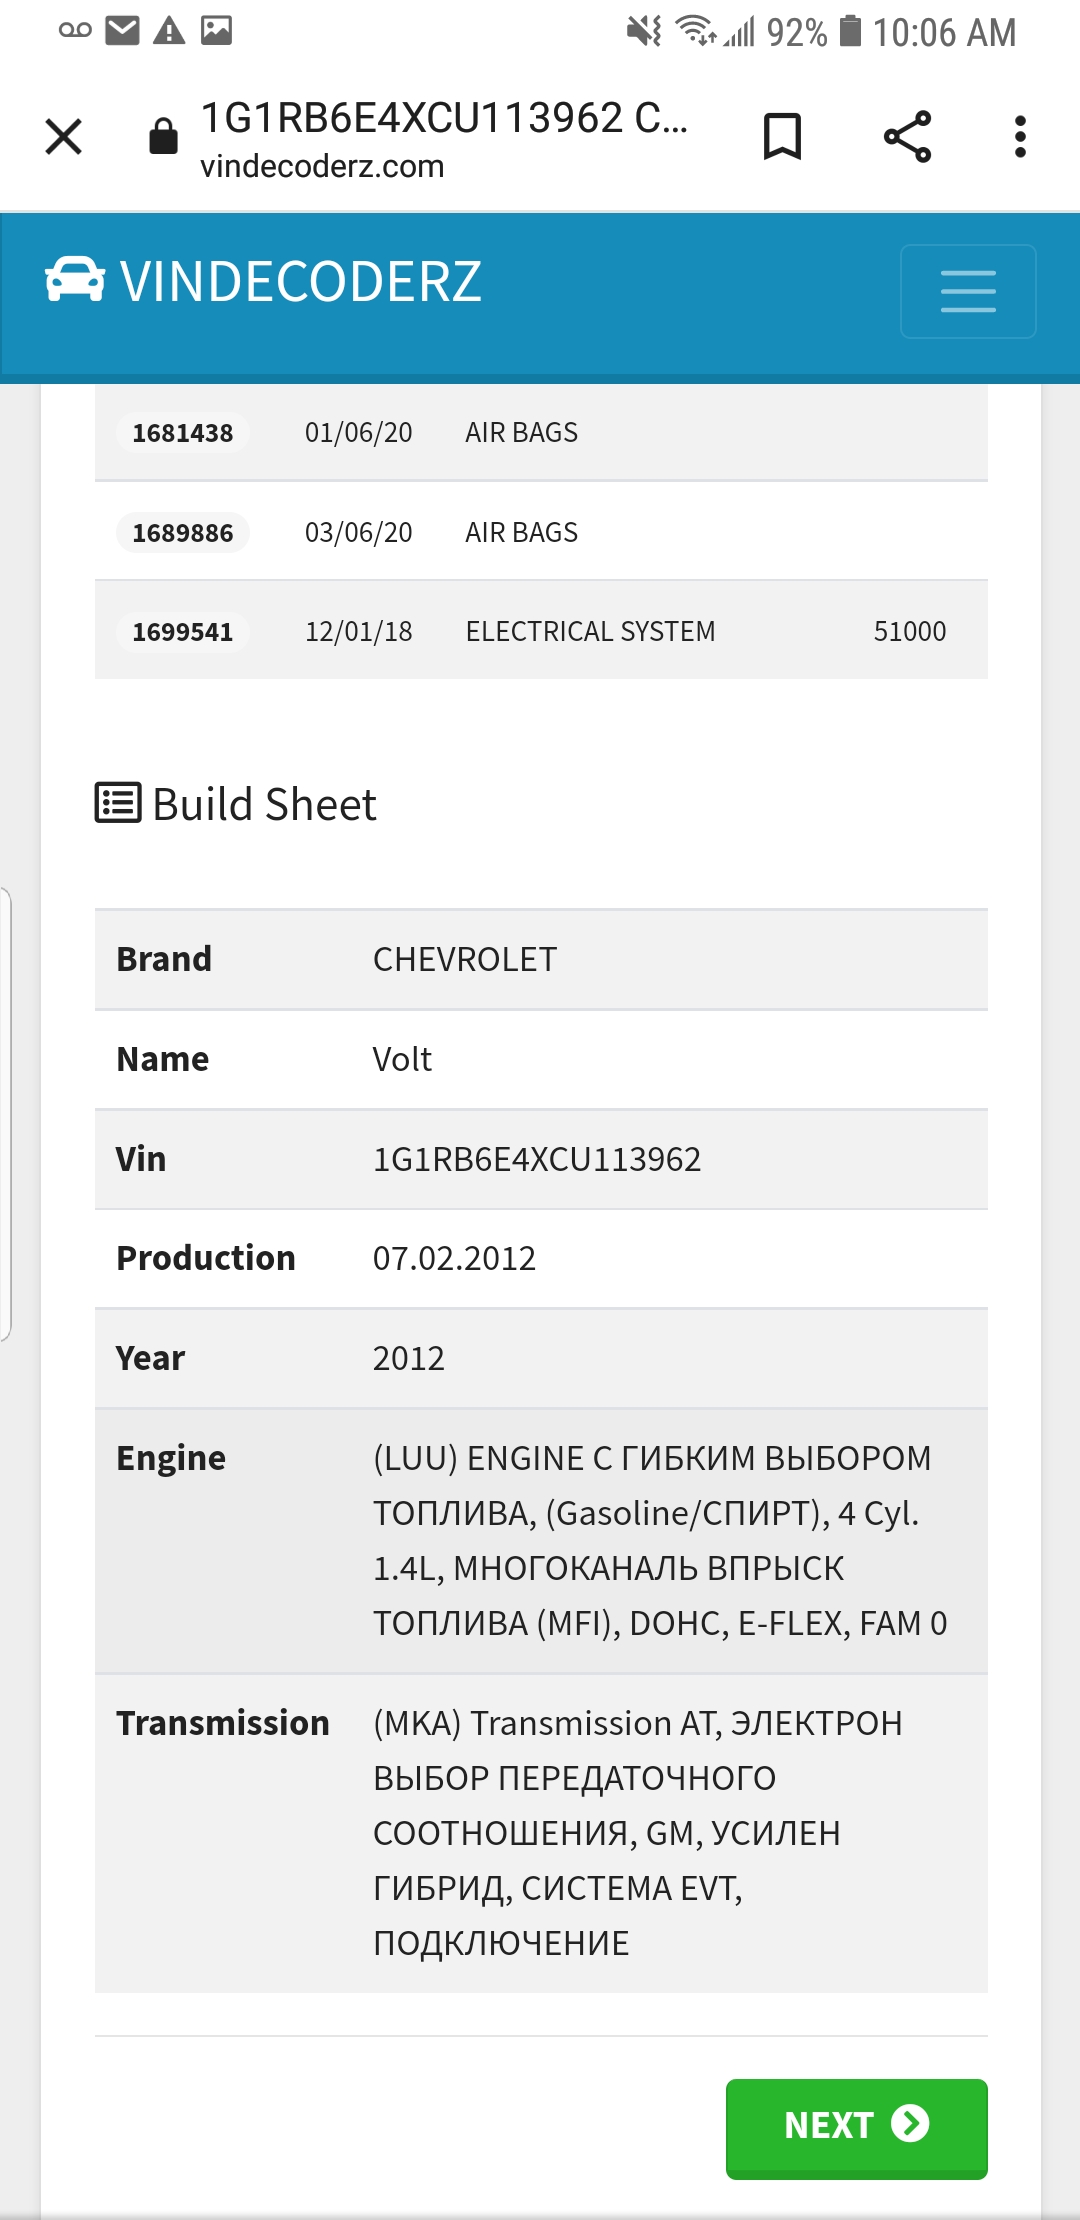Open the three-dot overflow menu
The image size is (1080, 2220).
pos(1020,137)
